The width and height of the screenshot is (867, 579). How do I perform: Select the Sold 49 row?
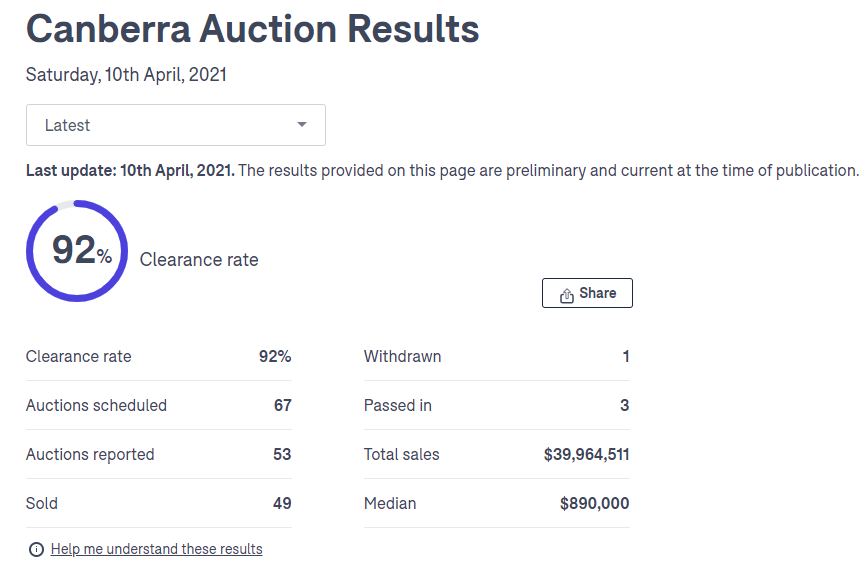click(x=159, y=503)
